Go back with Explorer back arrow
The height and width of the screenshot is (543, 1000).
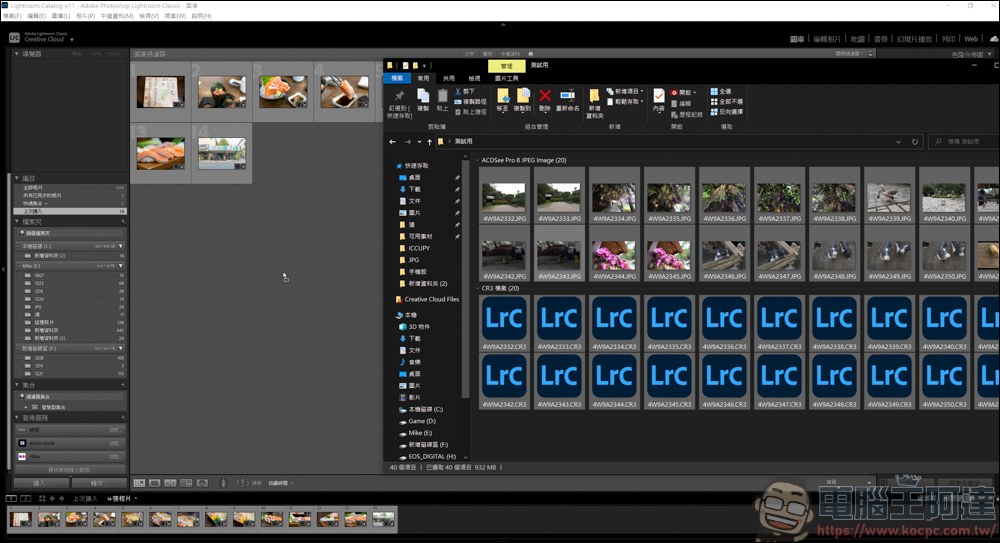tap(392, 142)
